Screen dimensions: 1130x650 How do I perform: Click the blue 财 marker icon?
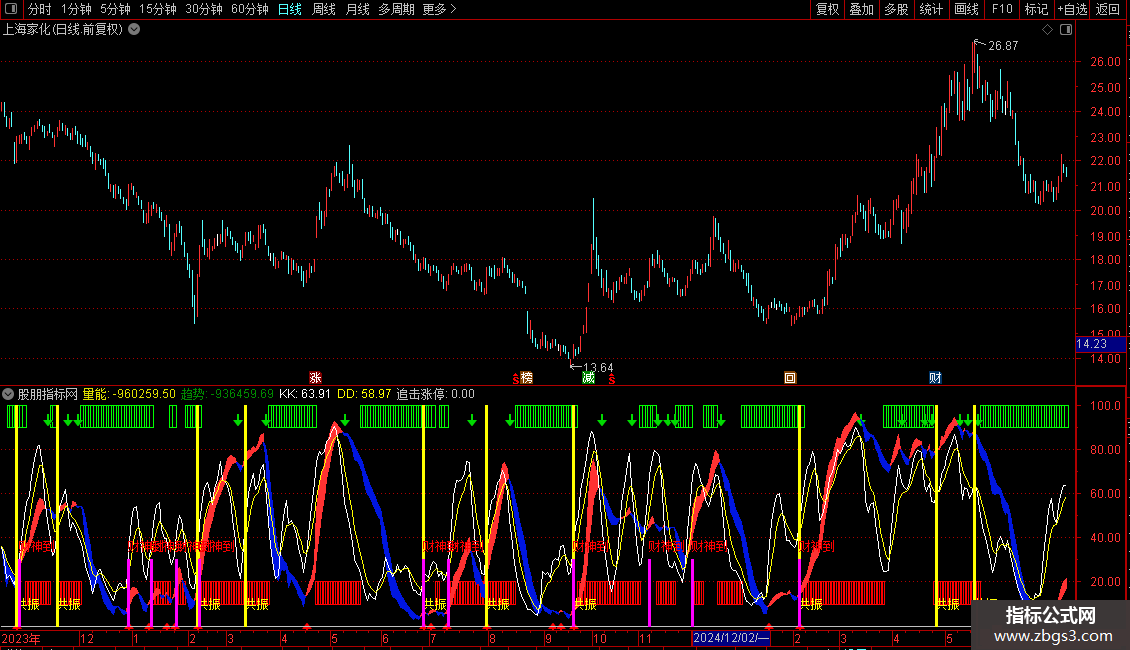point(935,378)
